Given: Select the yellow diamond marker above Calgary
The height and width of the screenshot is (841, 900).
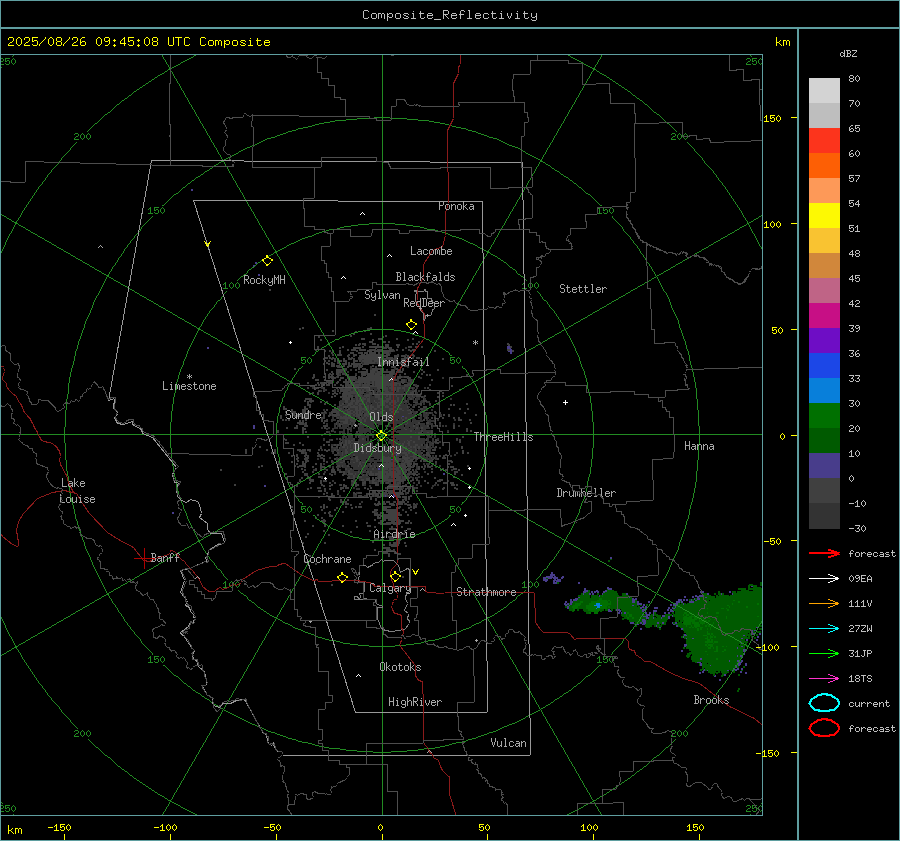Looking at the screenshot, I should pyautogui.click(x=395, y=576).
